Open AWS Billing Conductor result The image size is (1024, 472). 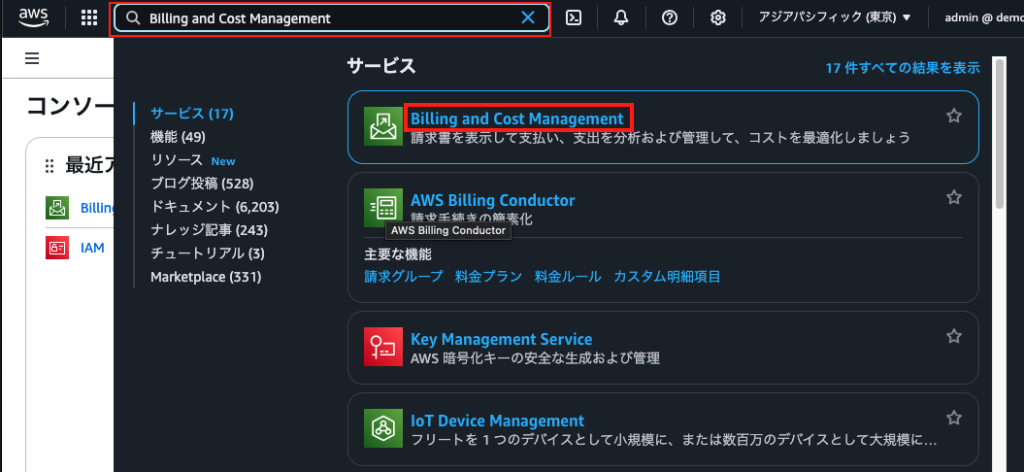[x=492, y=200]
